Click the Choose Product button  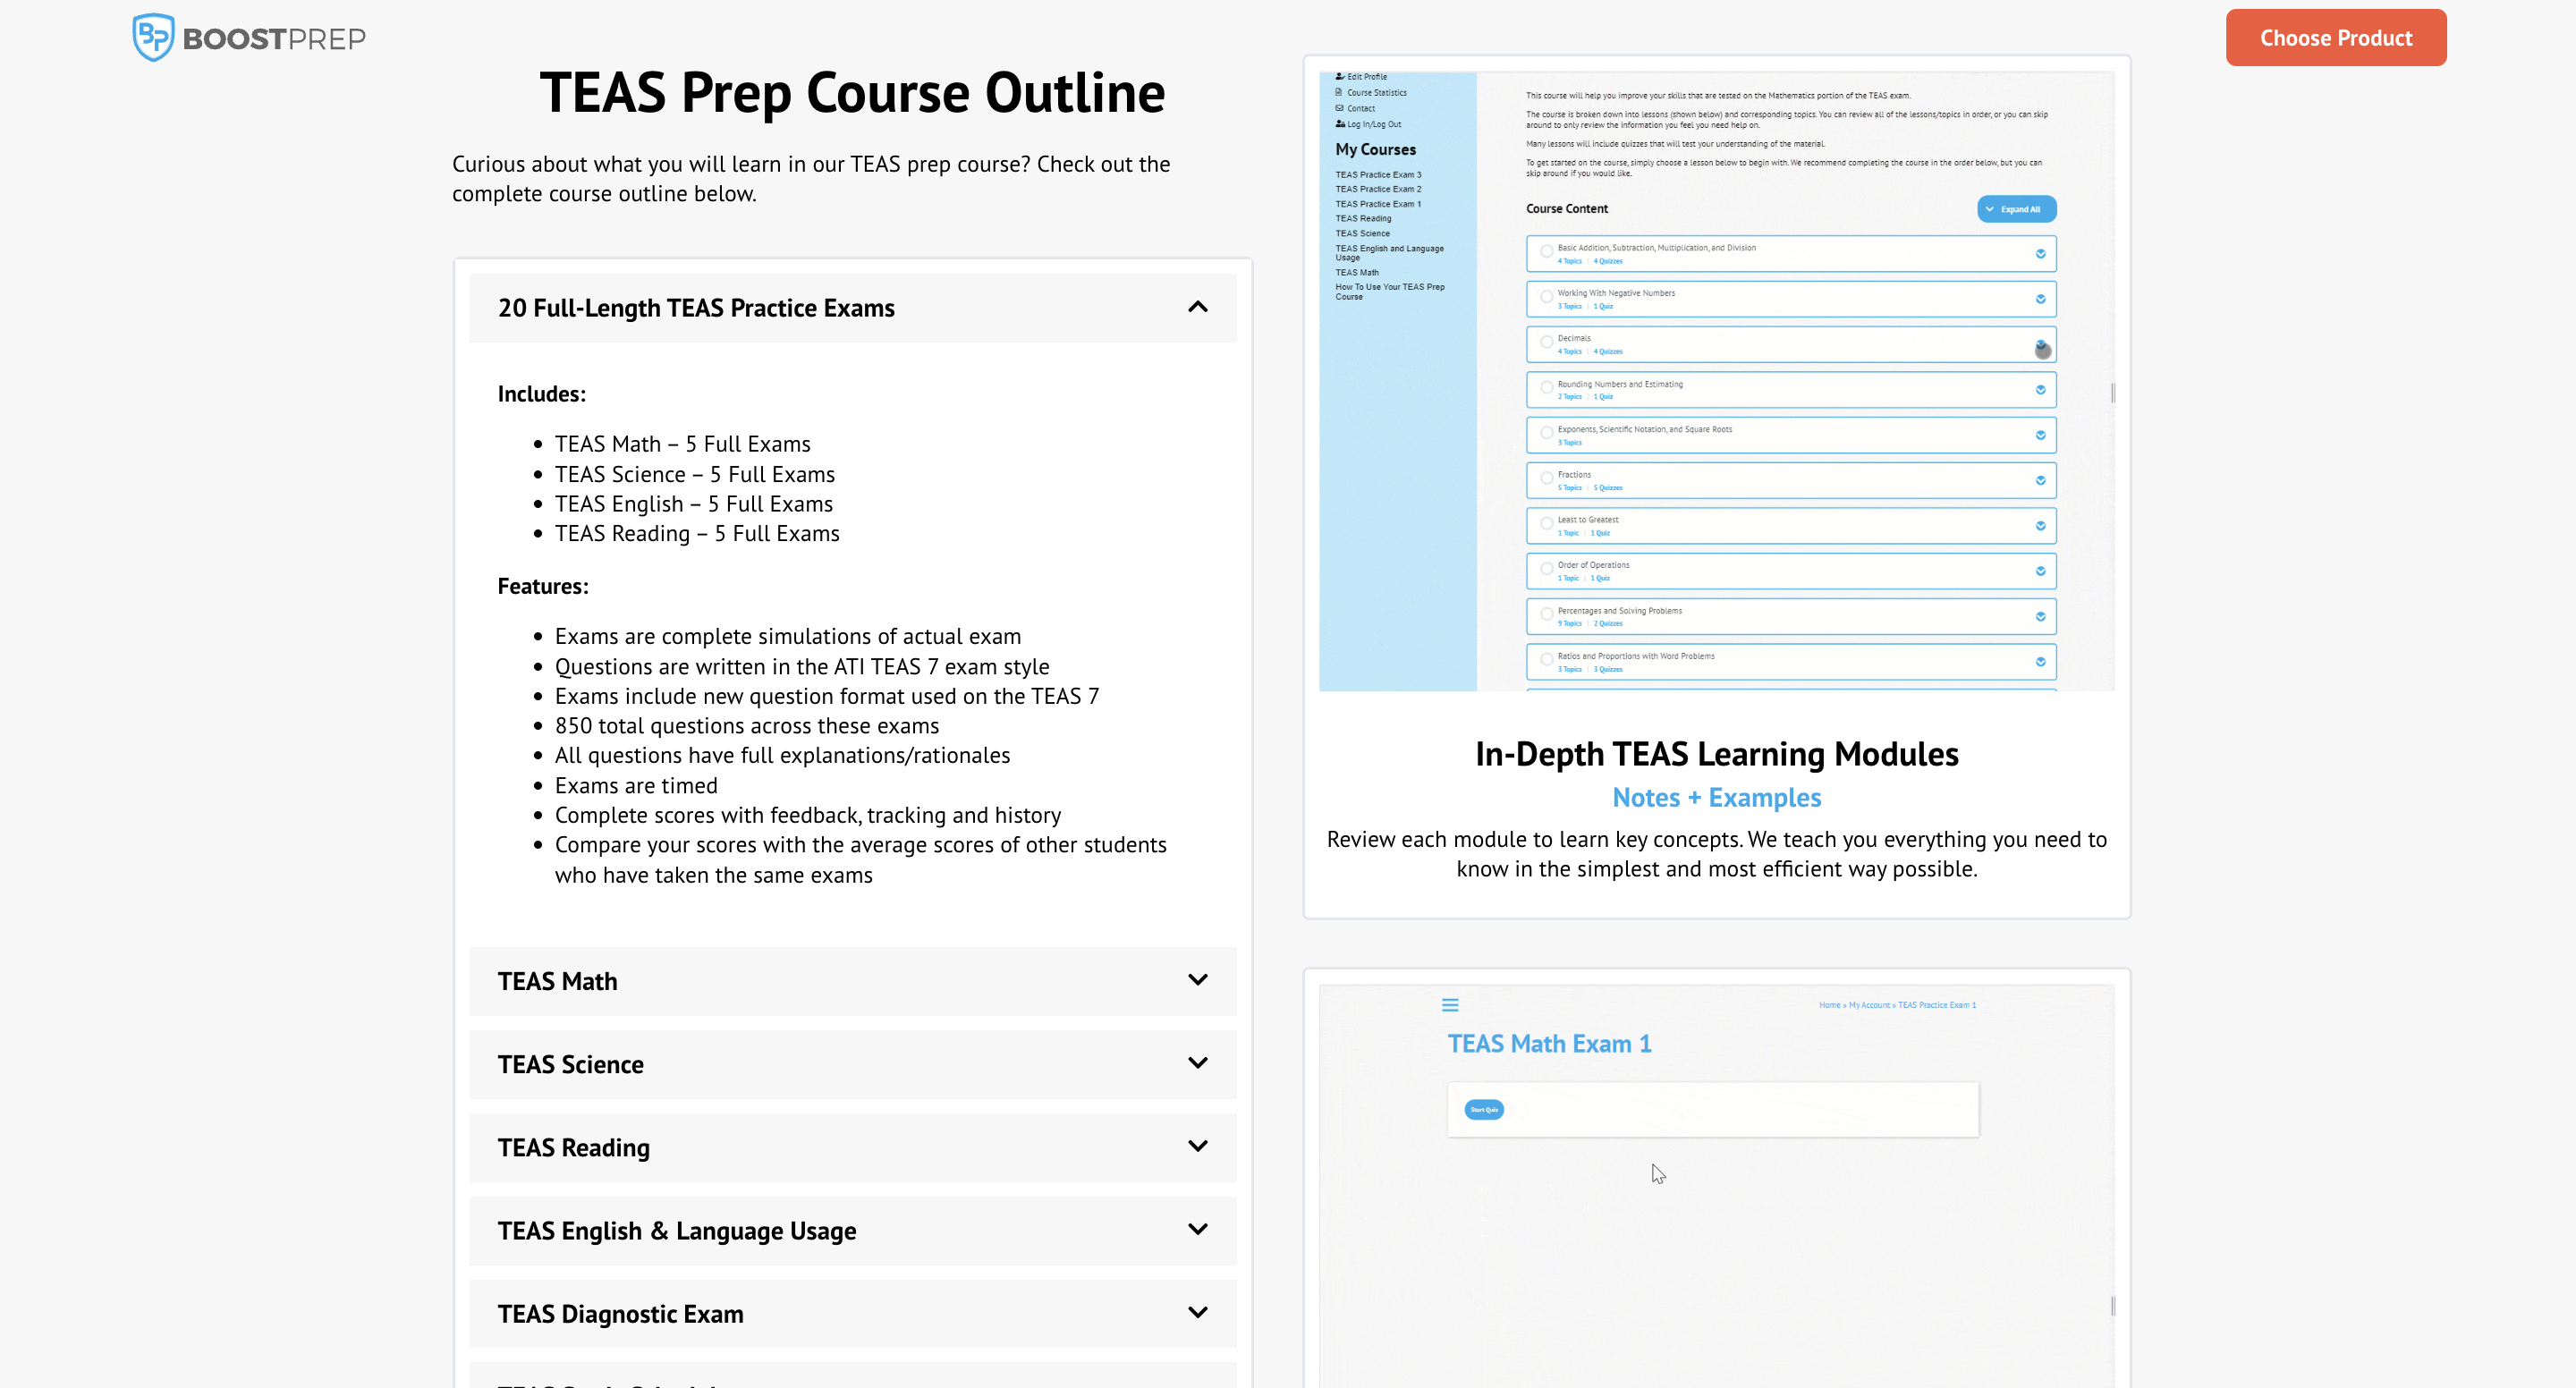(2335, 38)
